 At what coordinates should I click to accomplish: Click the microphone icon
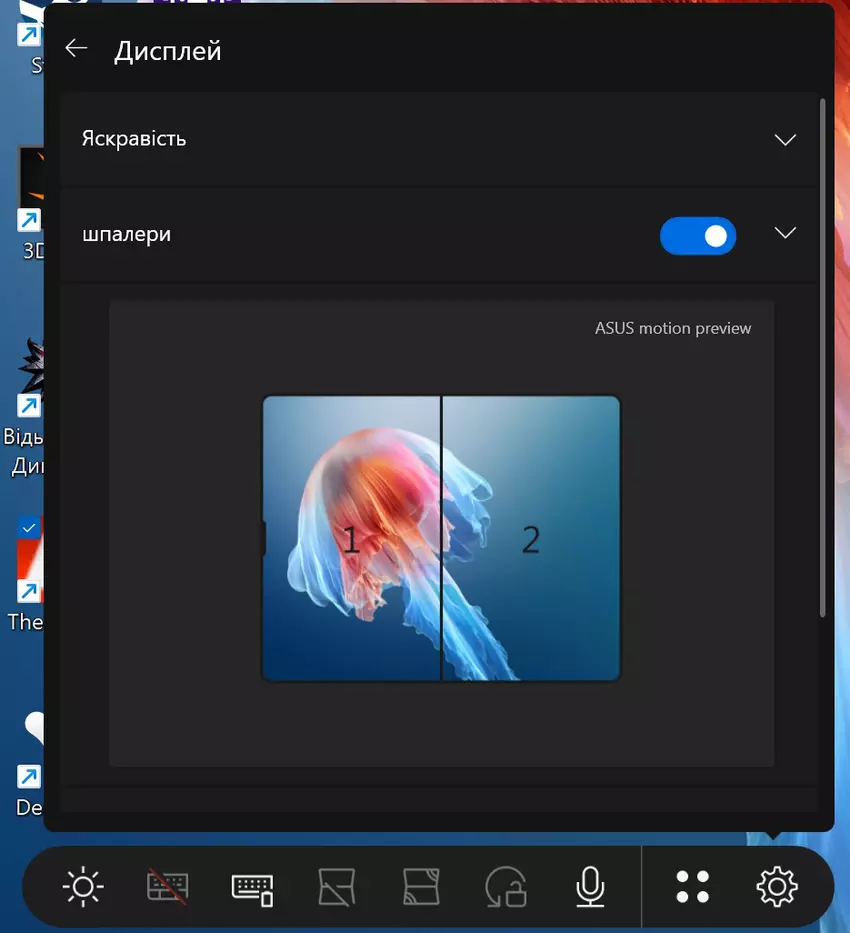tap(590, 886)
